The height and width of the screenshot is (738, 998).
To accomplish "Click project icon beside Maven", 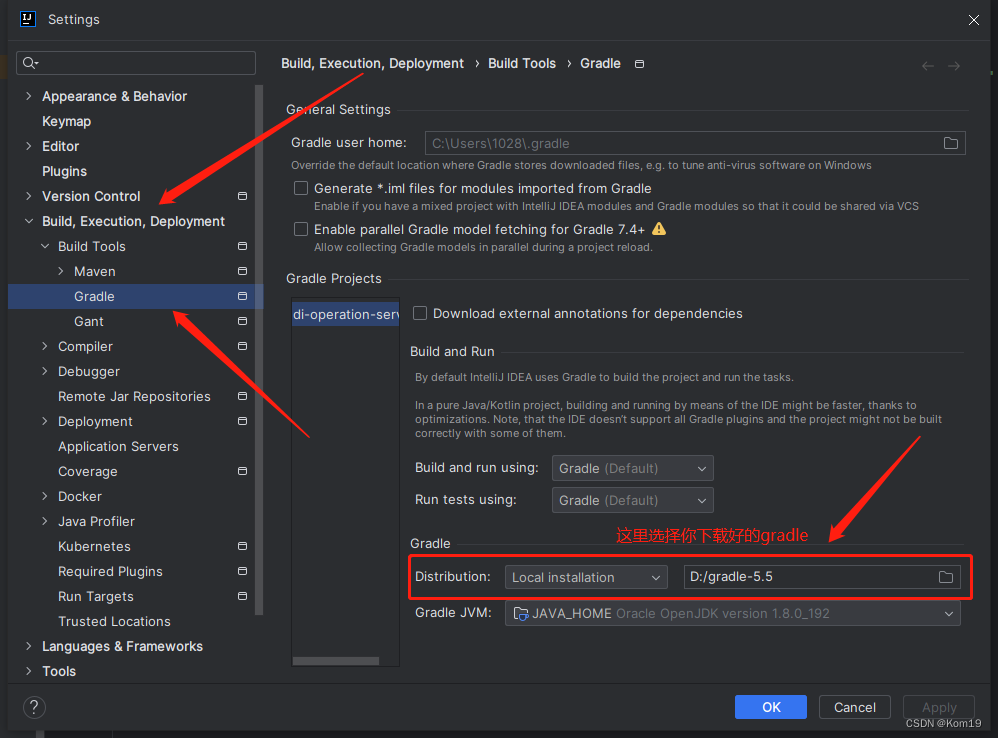I will point(242,271).
